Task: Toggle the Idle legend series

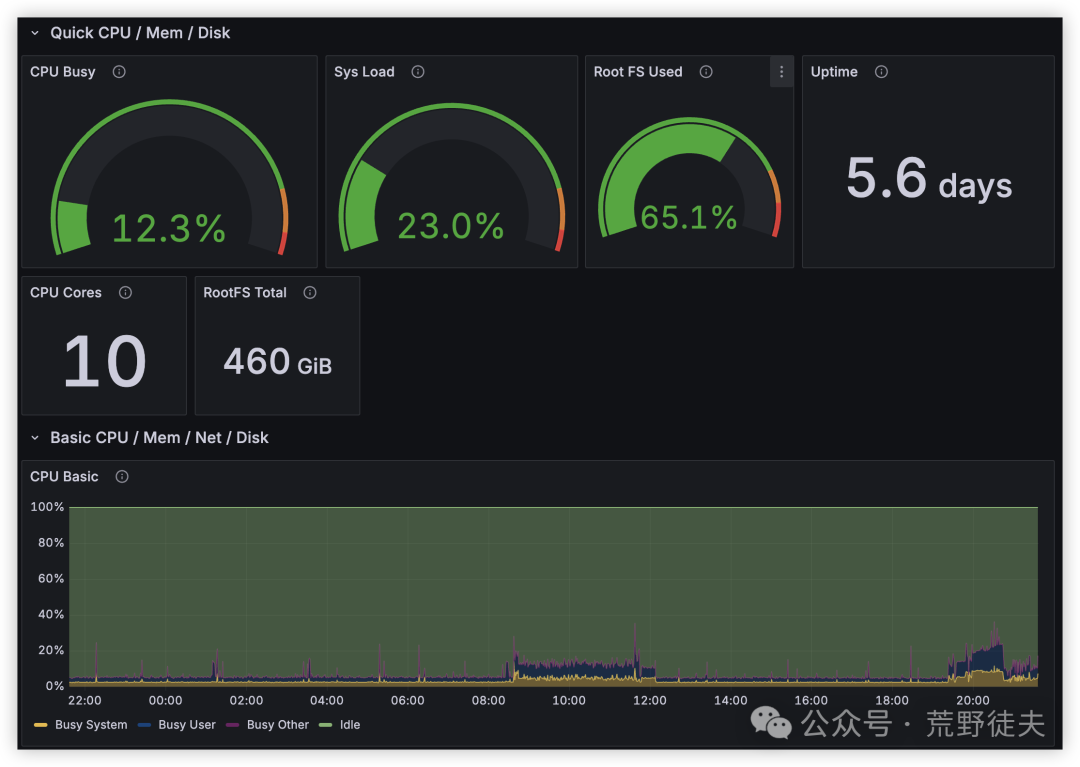Action: 340,724
